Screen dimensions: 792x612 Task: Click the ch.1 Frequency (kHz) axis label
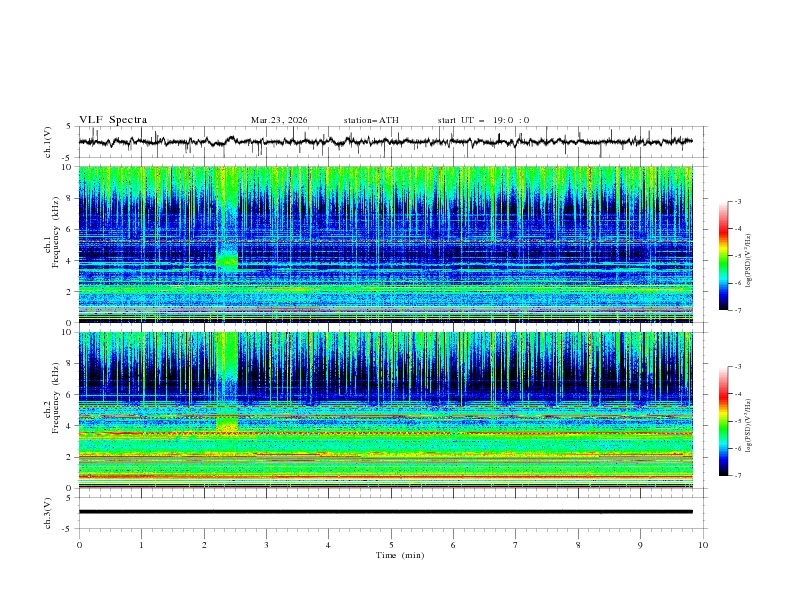[52, 233]
